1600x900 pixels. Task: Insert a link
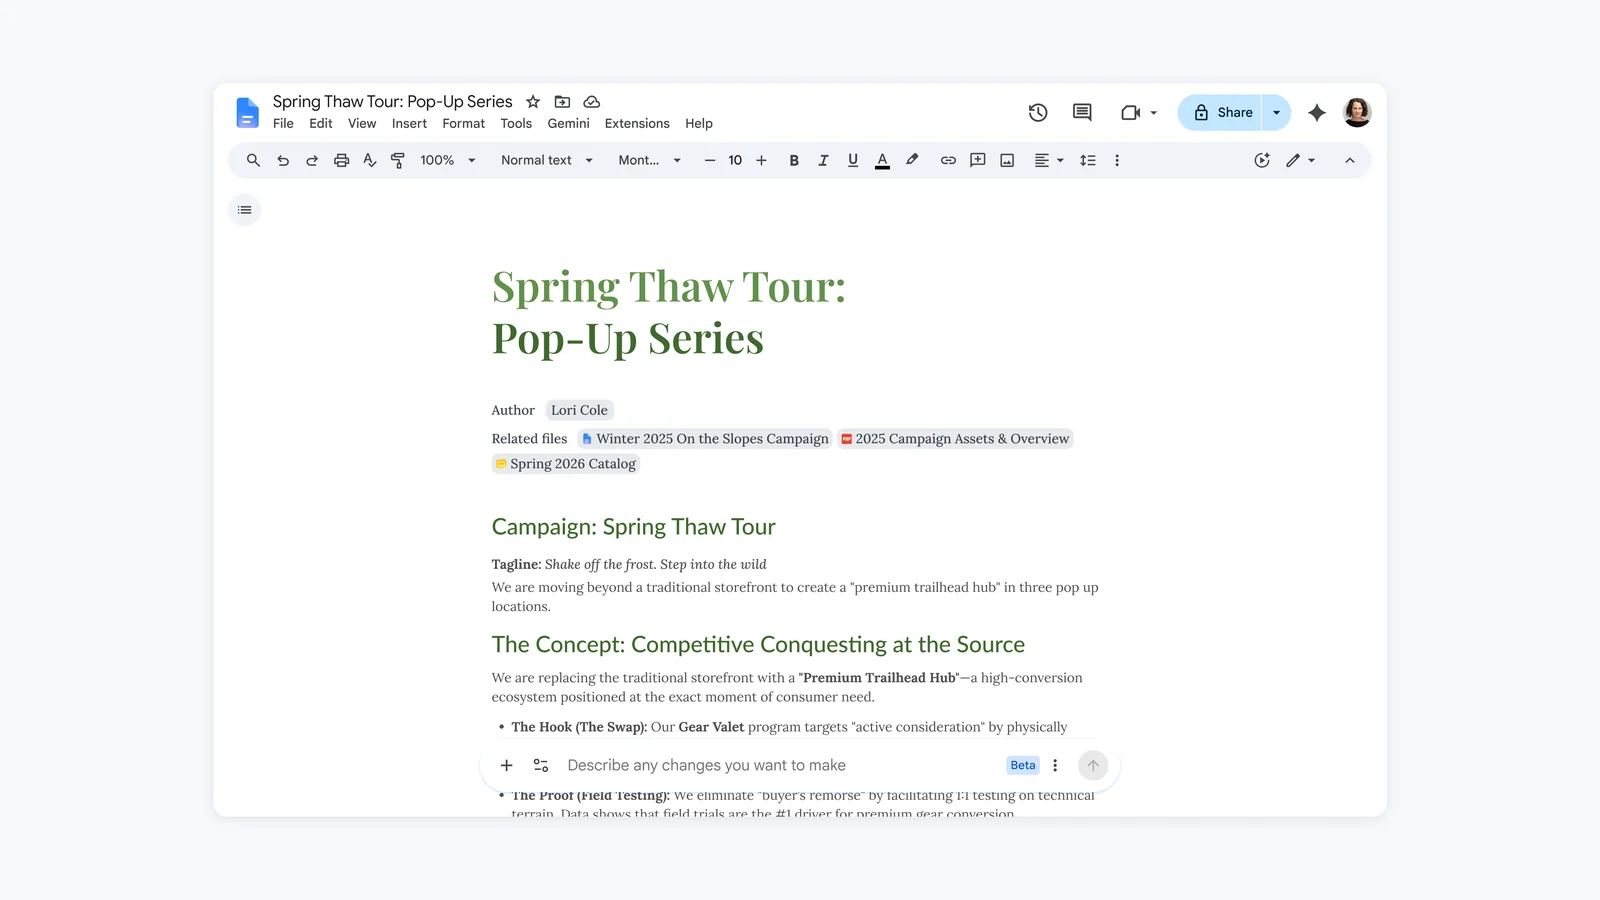(x=948, y=160)
